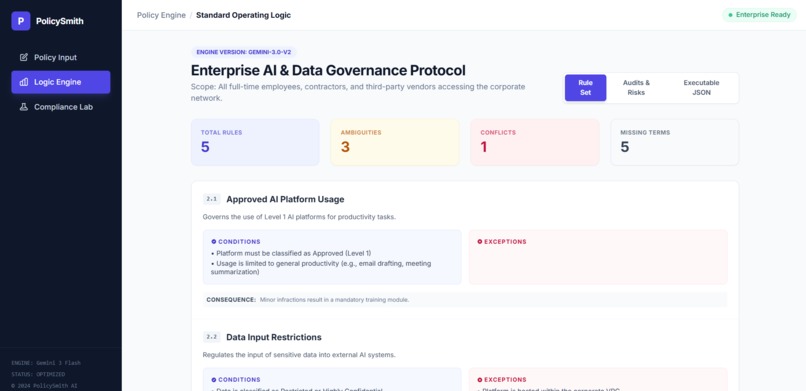Open the Ambiguities stat card
This screenshot has height=391, width=806.
395,142
